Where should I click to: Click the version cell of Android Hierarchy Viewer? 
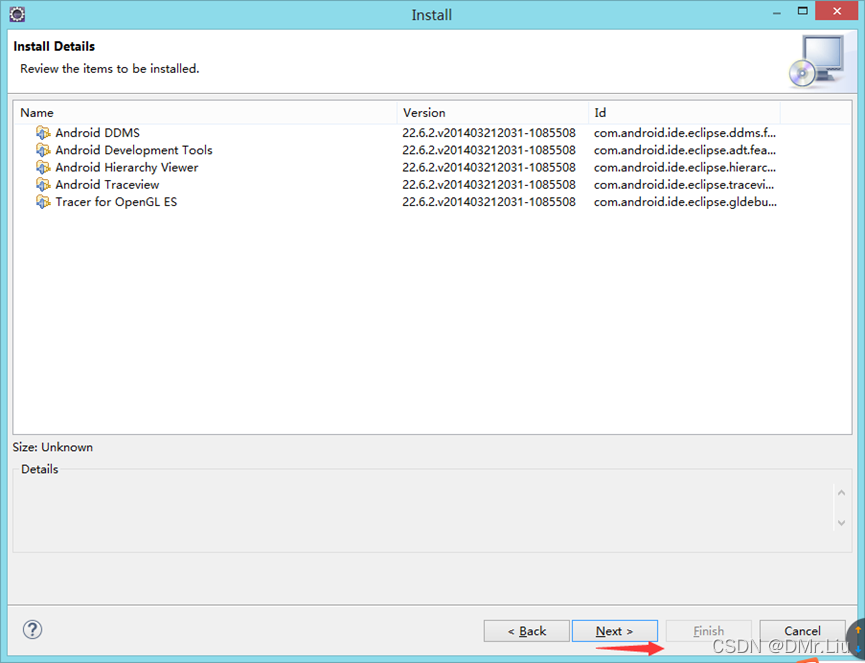coord(489,167)
